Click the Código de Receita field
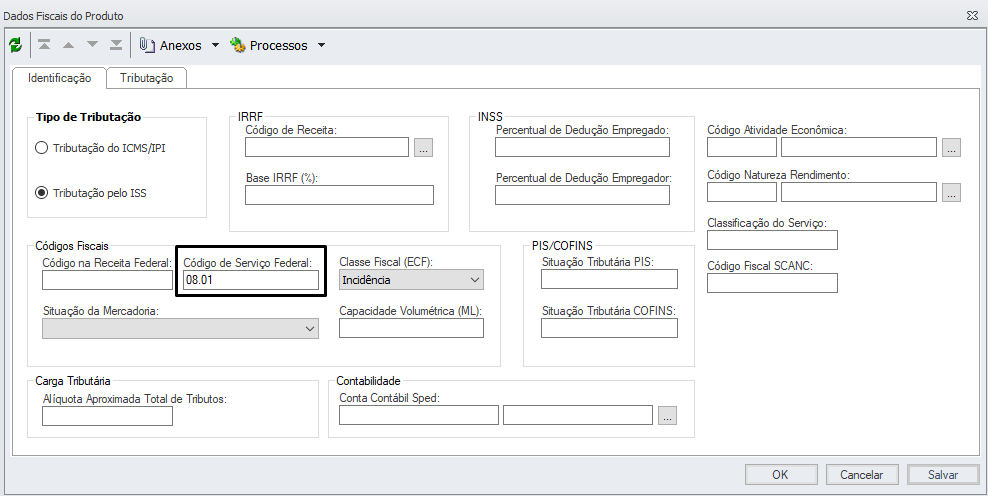Screen dimensions: 988x496 [x=327, y=147]
